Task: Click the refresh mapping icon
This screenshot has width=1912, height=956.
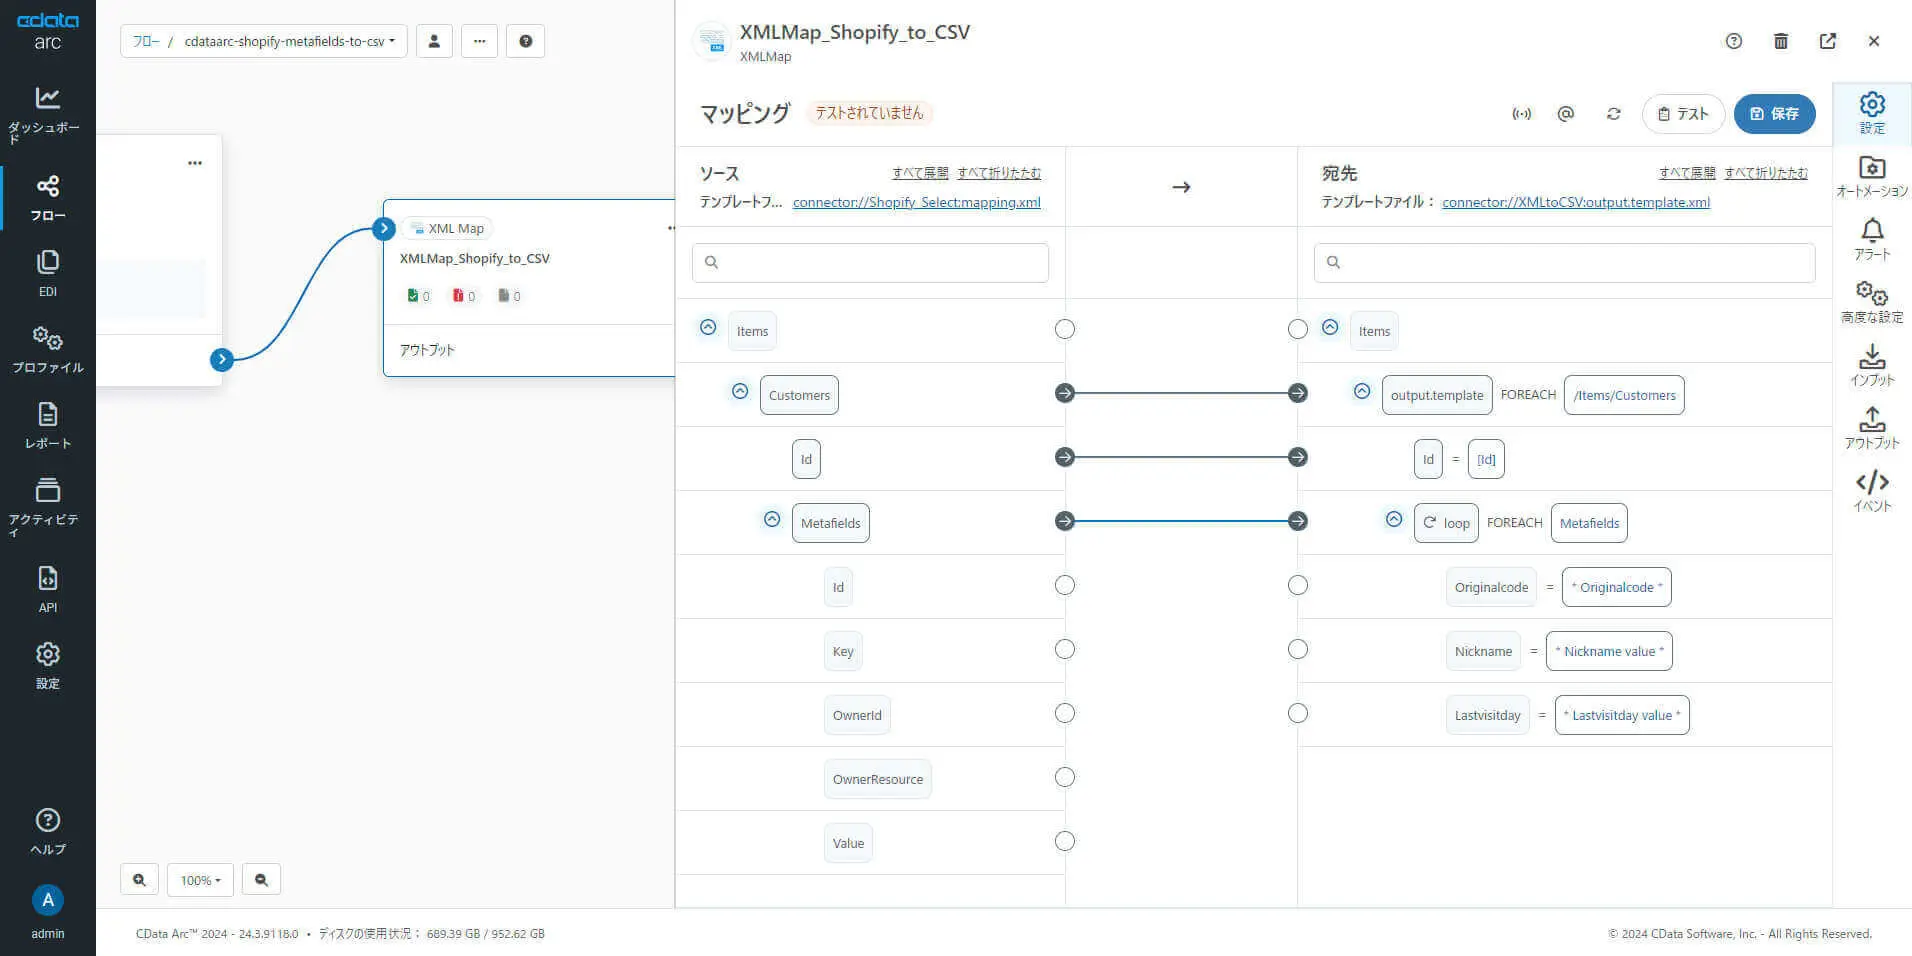Action: (1613, 114)
